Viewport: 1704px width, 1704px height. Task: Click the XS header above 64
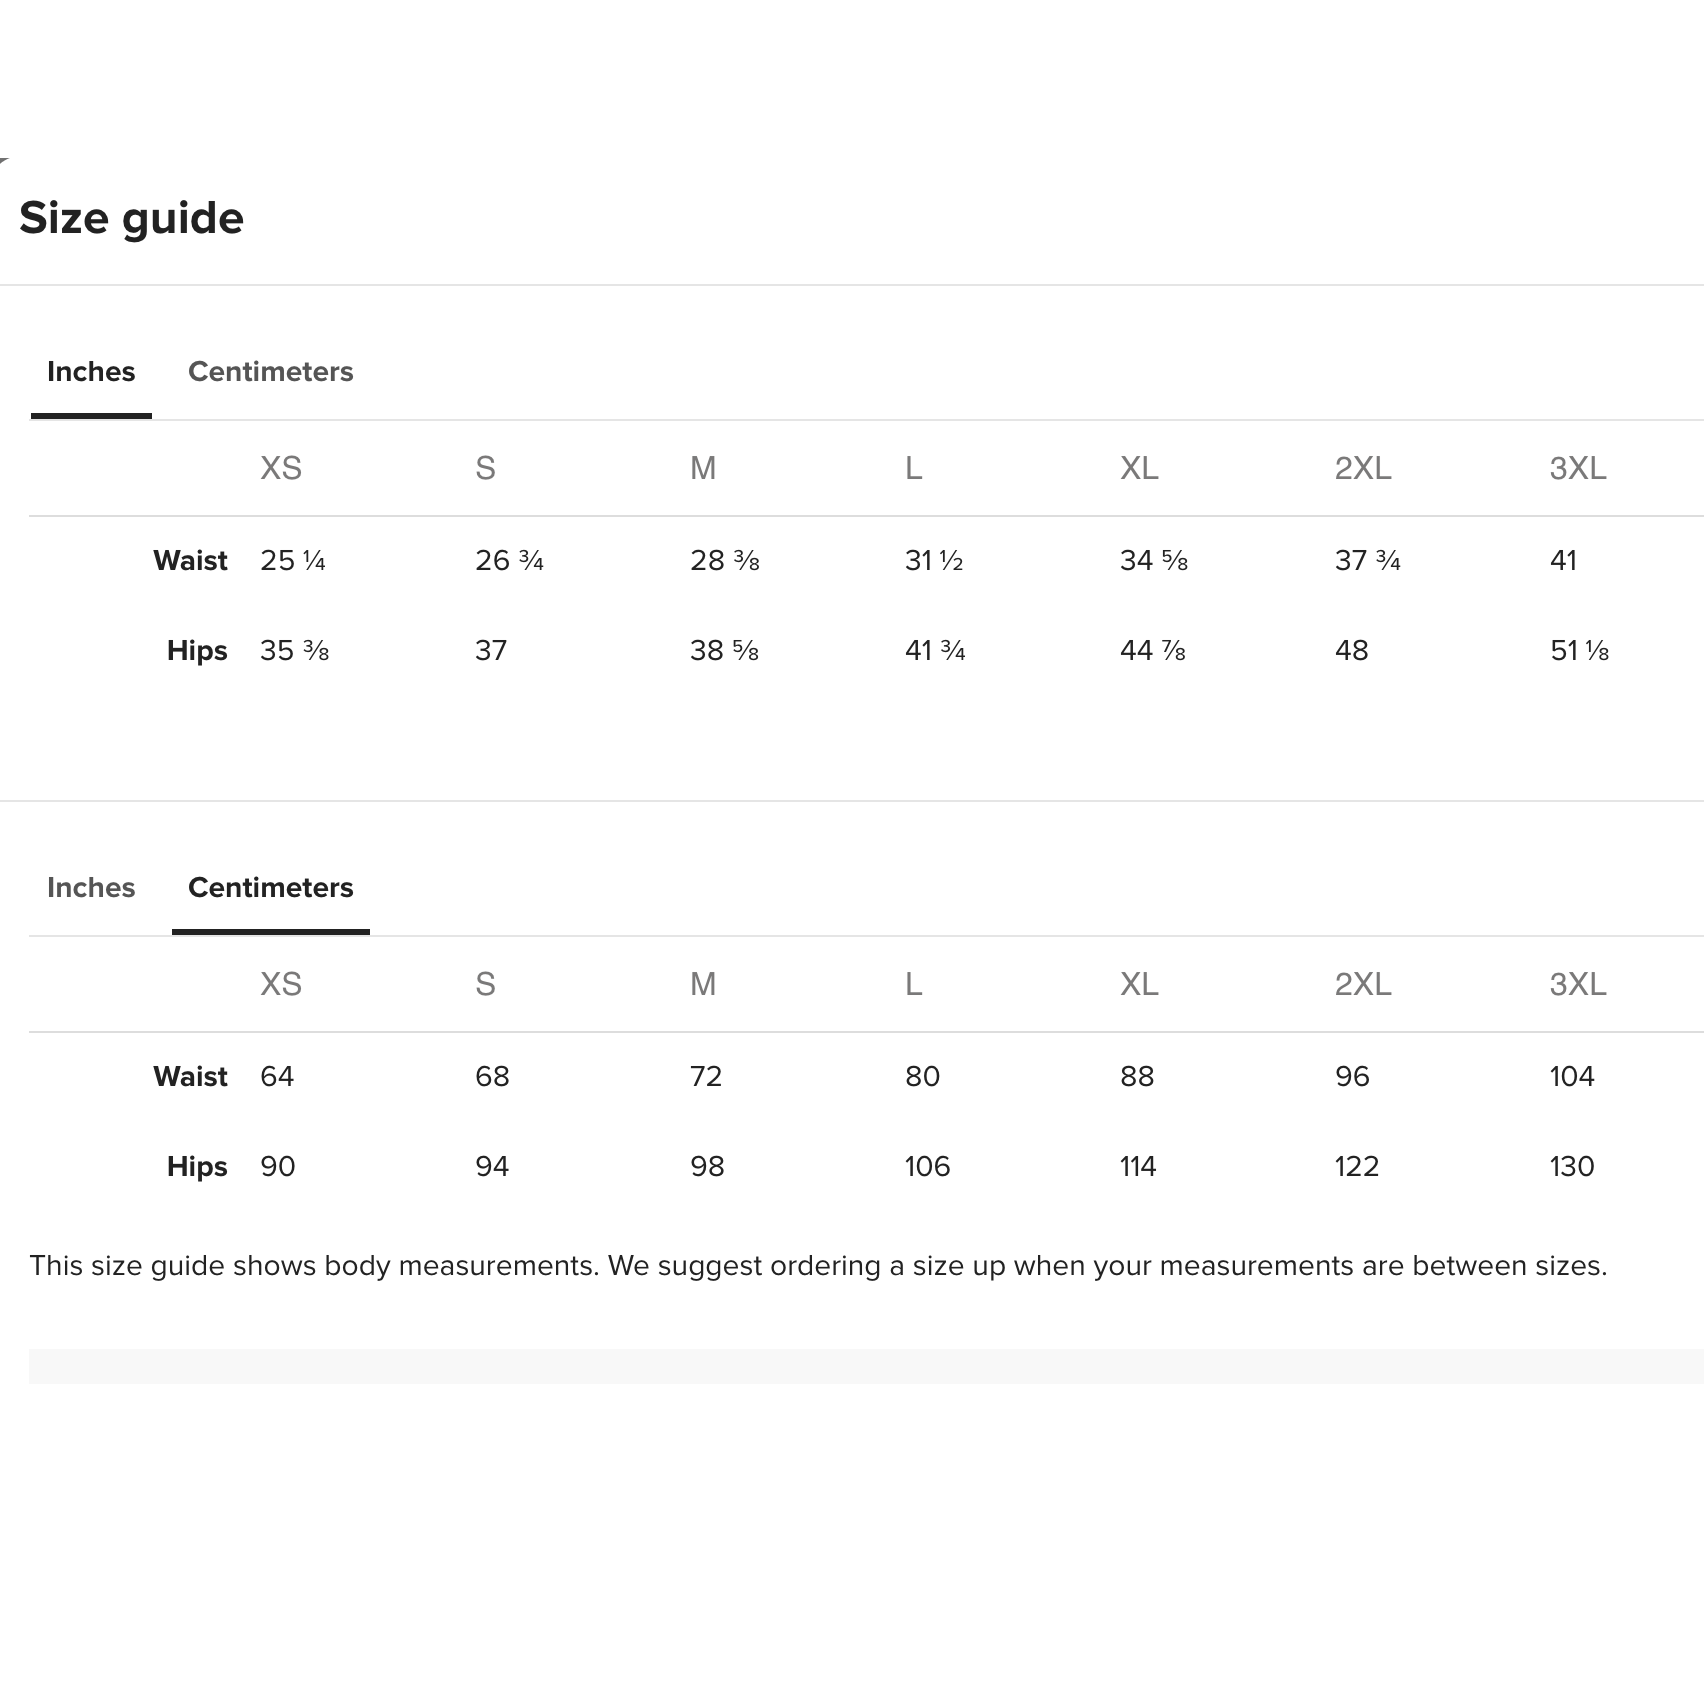[281, 984]
